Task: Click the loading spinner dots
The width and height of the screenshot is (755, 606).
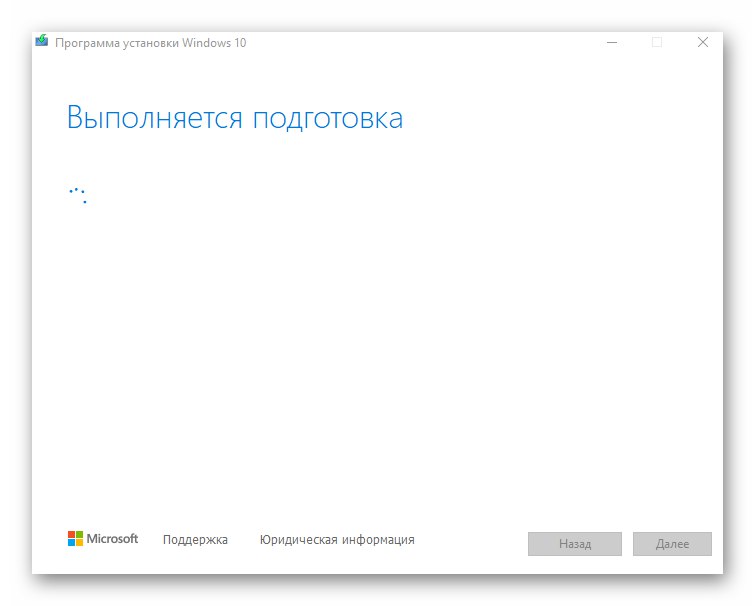Action: [x=78, y=195]
